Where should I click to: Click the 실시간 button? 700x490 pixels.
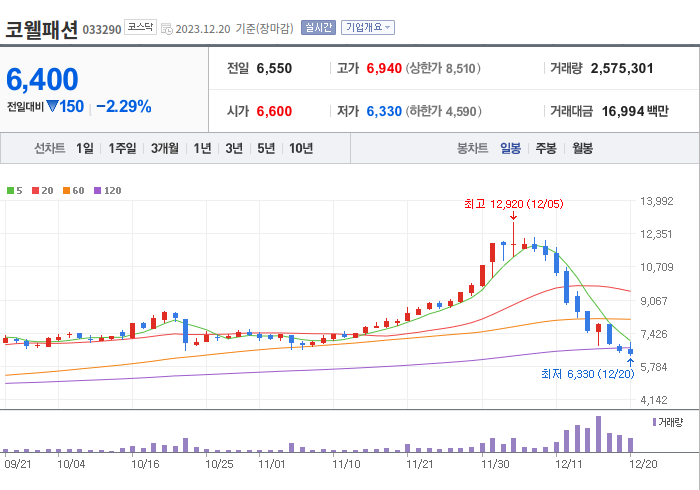[318, 28]
